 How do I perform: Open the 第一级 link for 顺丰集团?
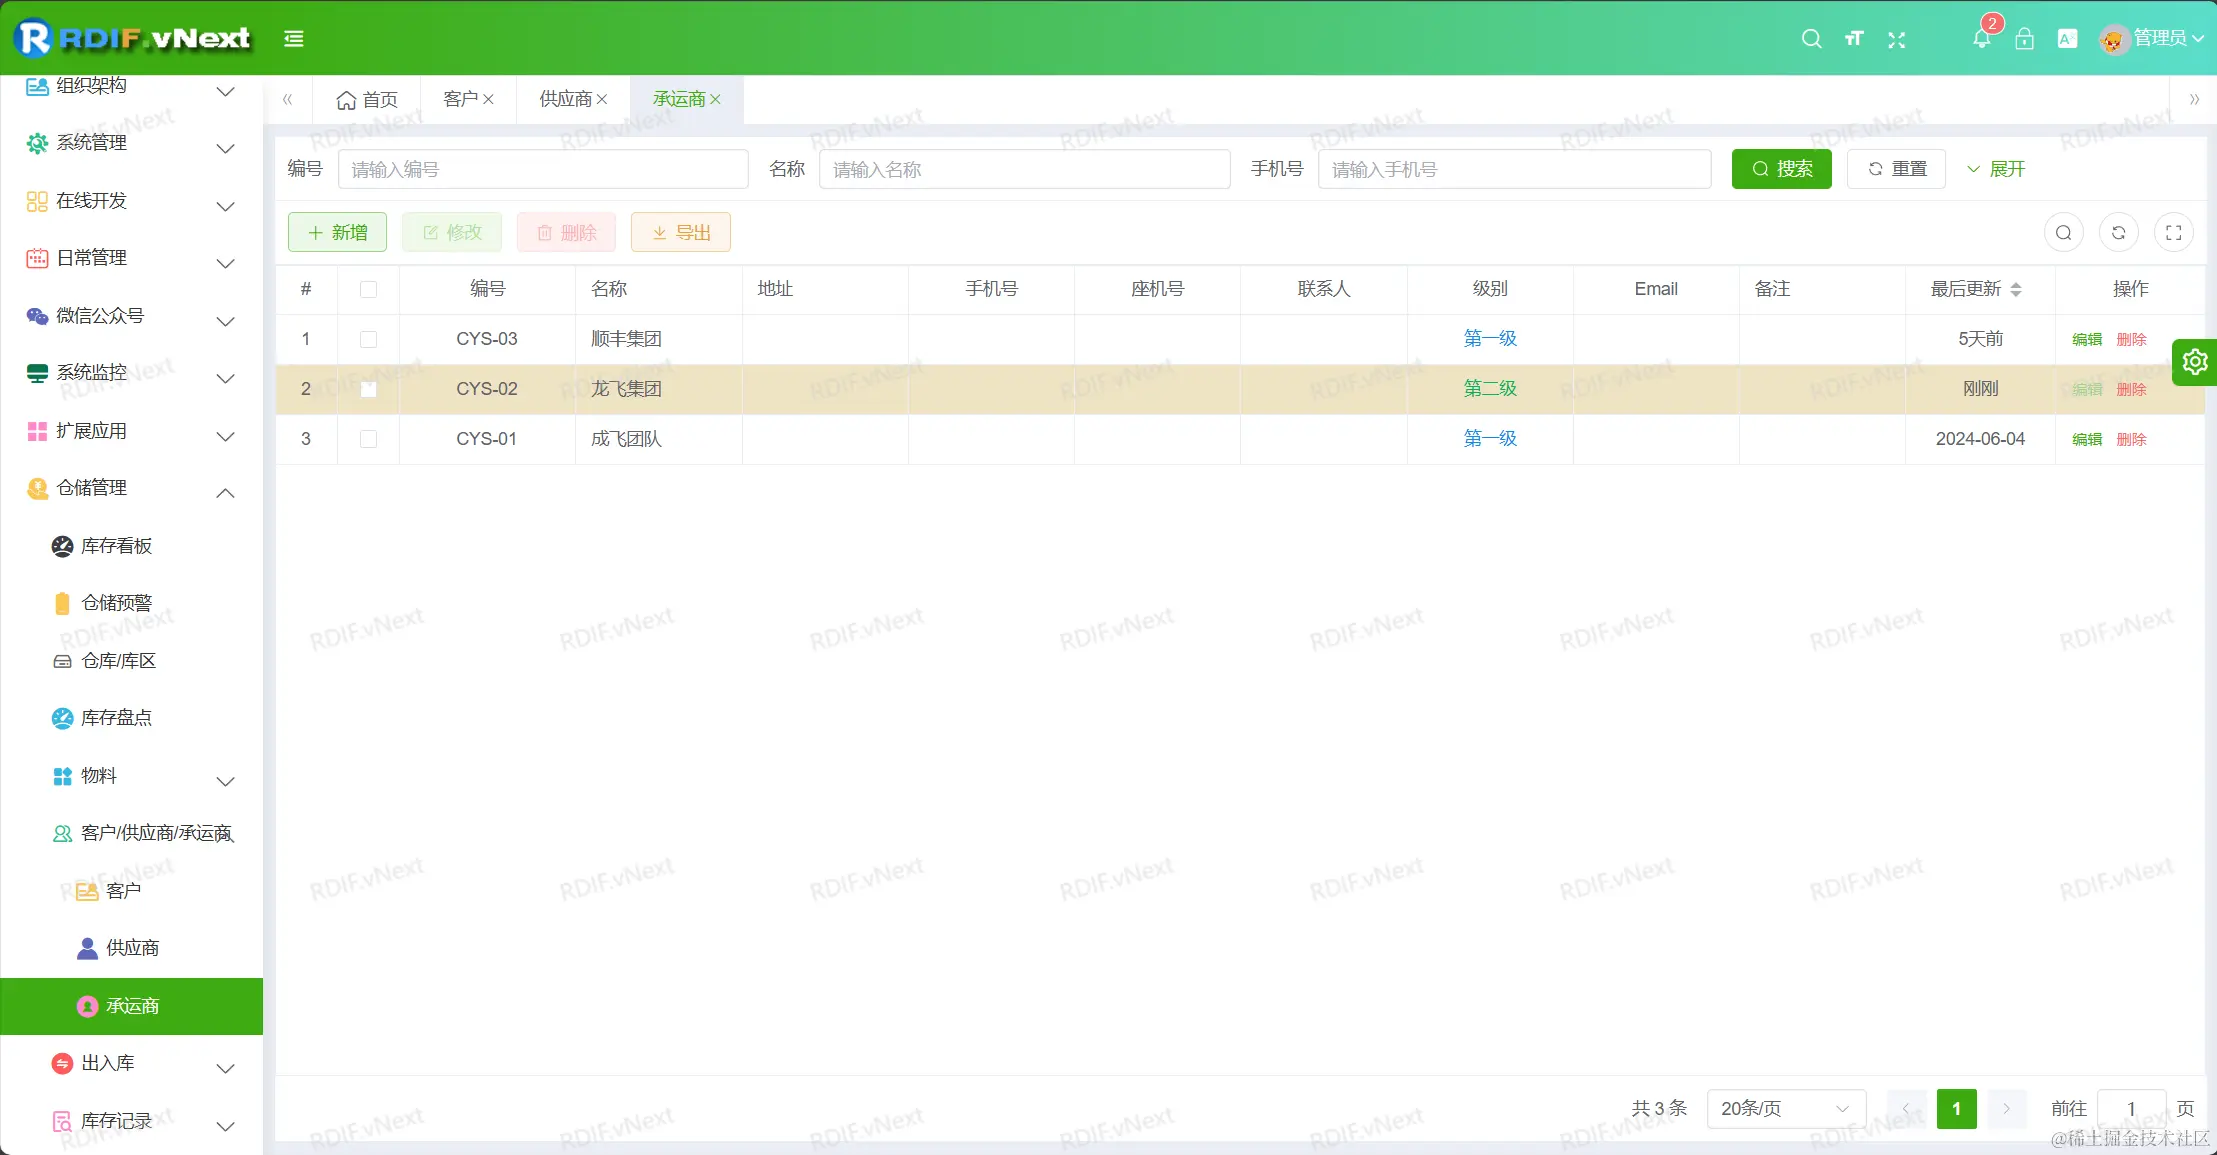[x=1489, y=338]
